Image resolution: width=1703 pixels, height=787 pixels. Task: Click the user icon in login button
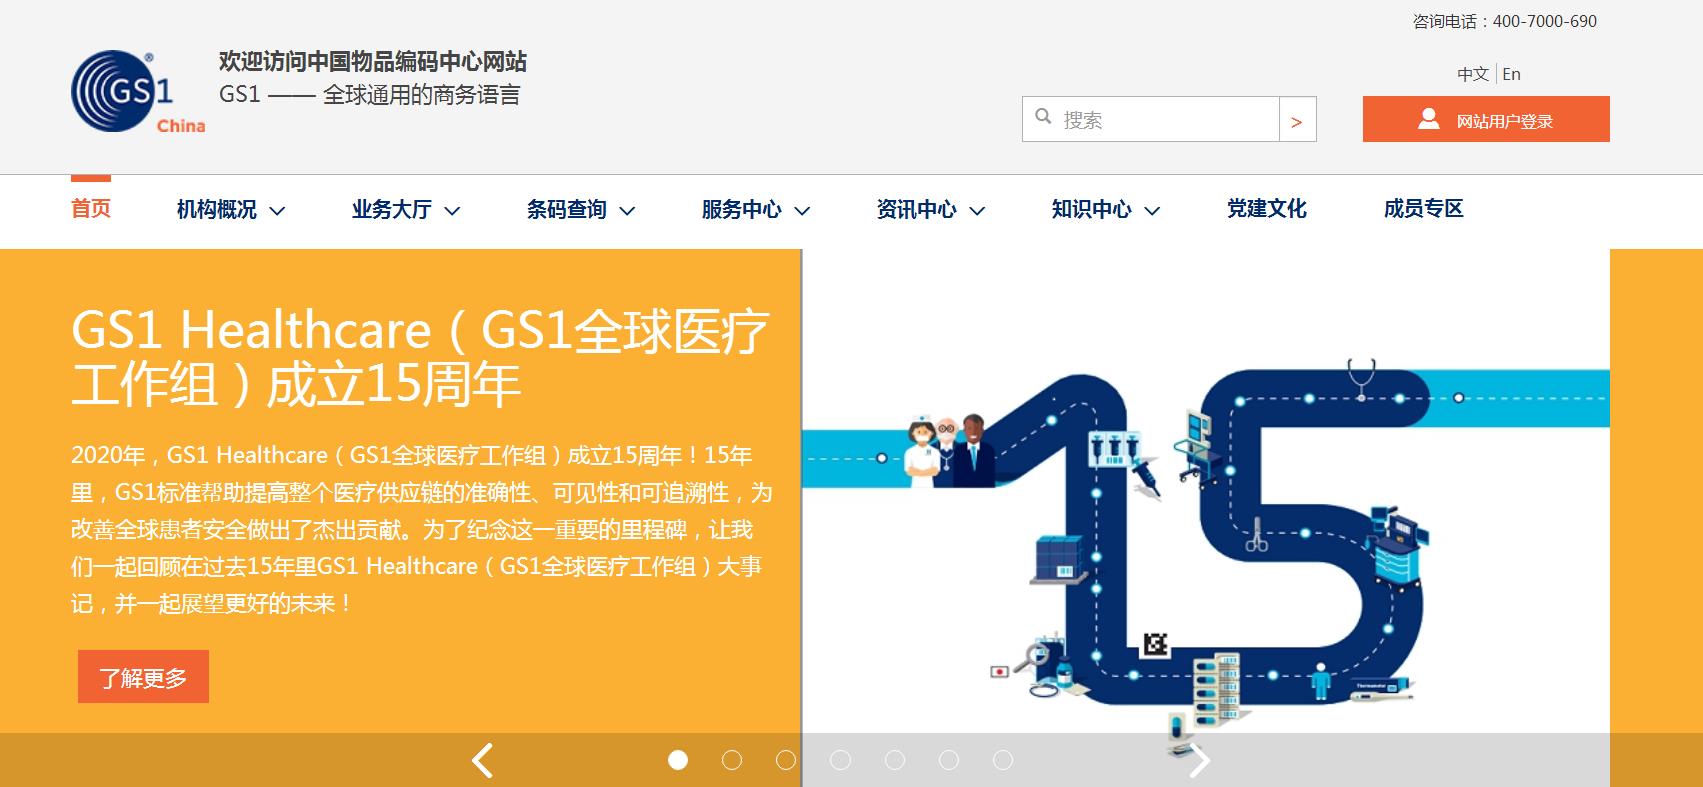(1429, 119)
